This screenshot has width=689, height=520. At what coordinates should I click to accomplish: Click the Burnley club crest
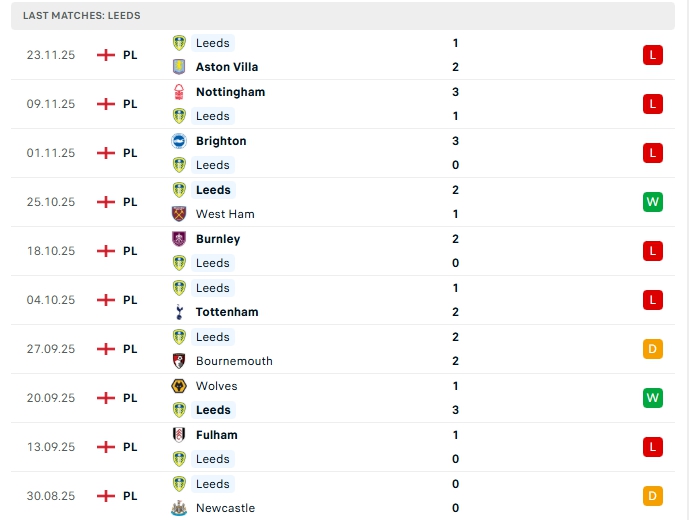tap(179, 239)
